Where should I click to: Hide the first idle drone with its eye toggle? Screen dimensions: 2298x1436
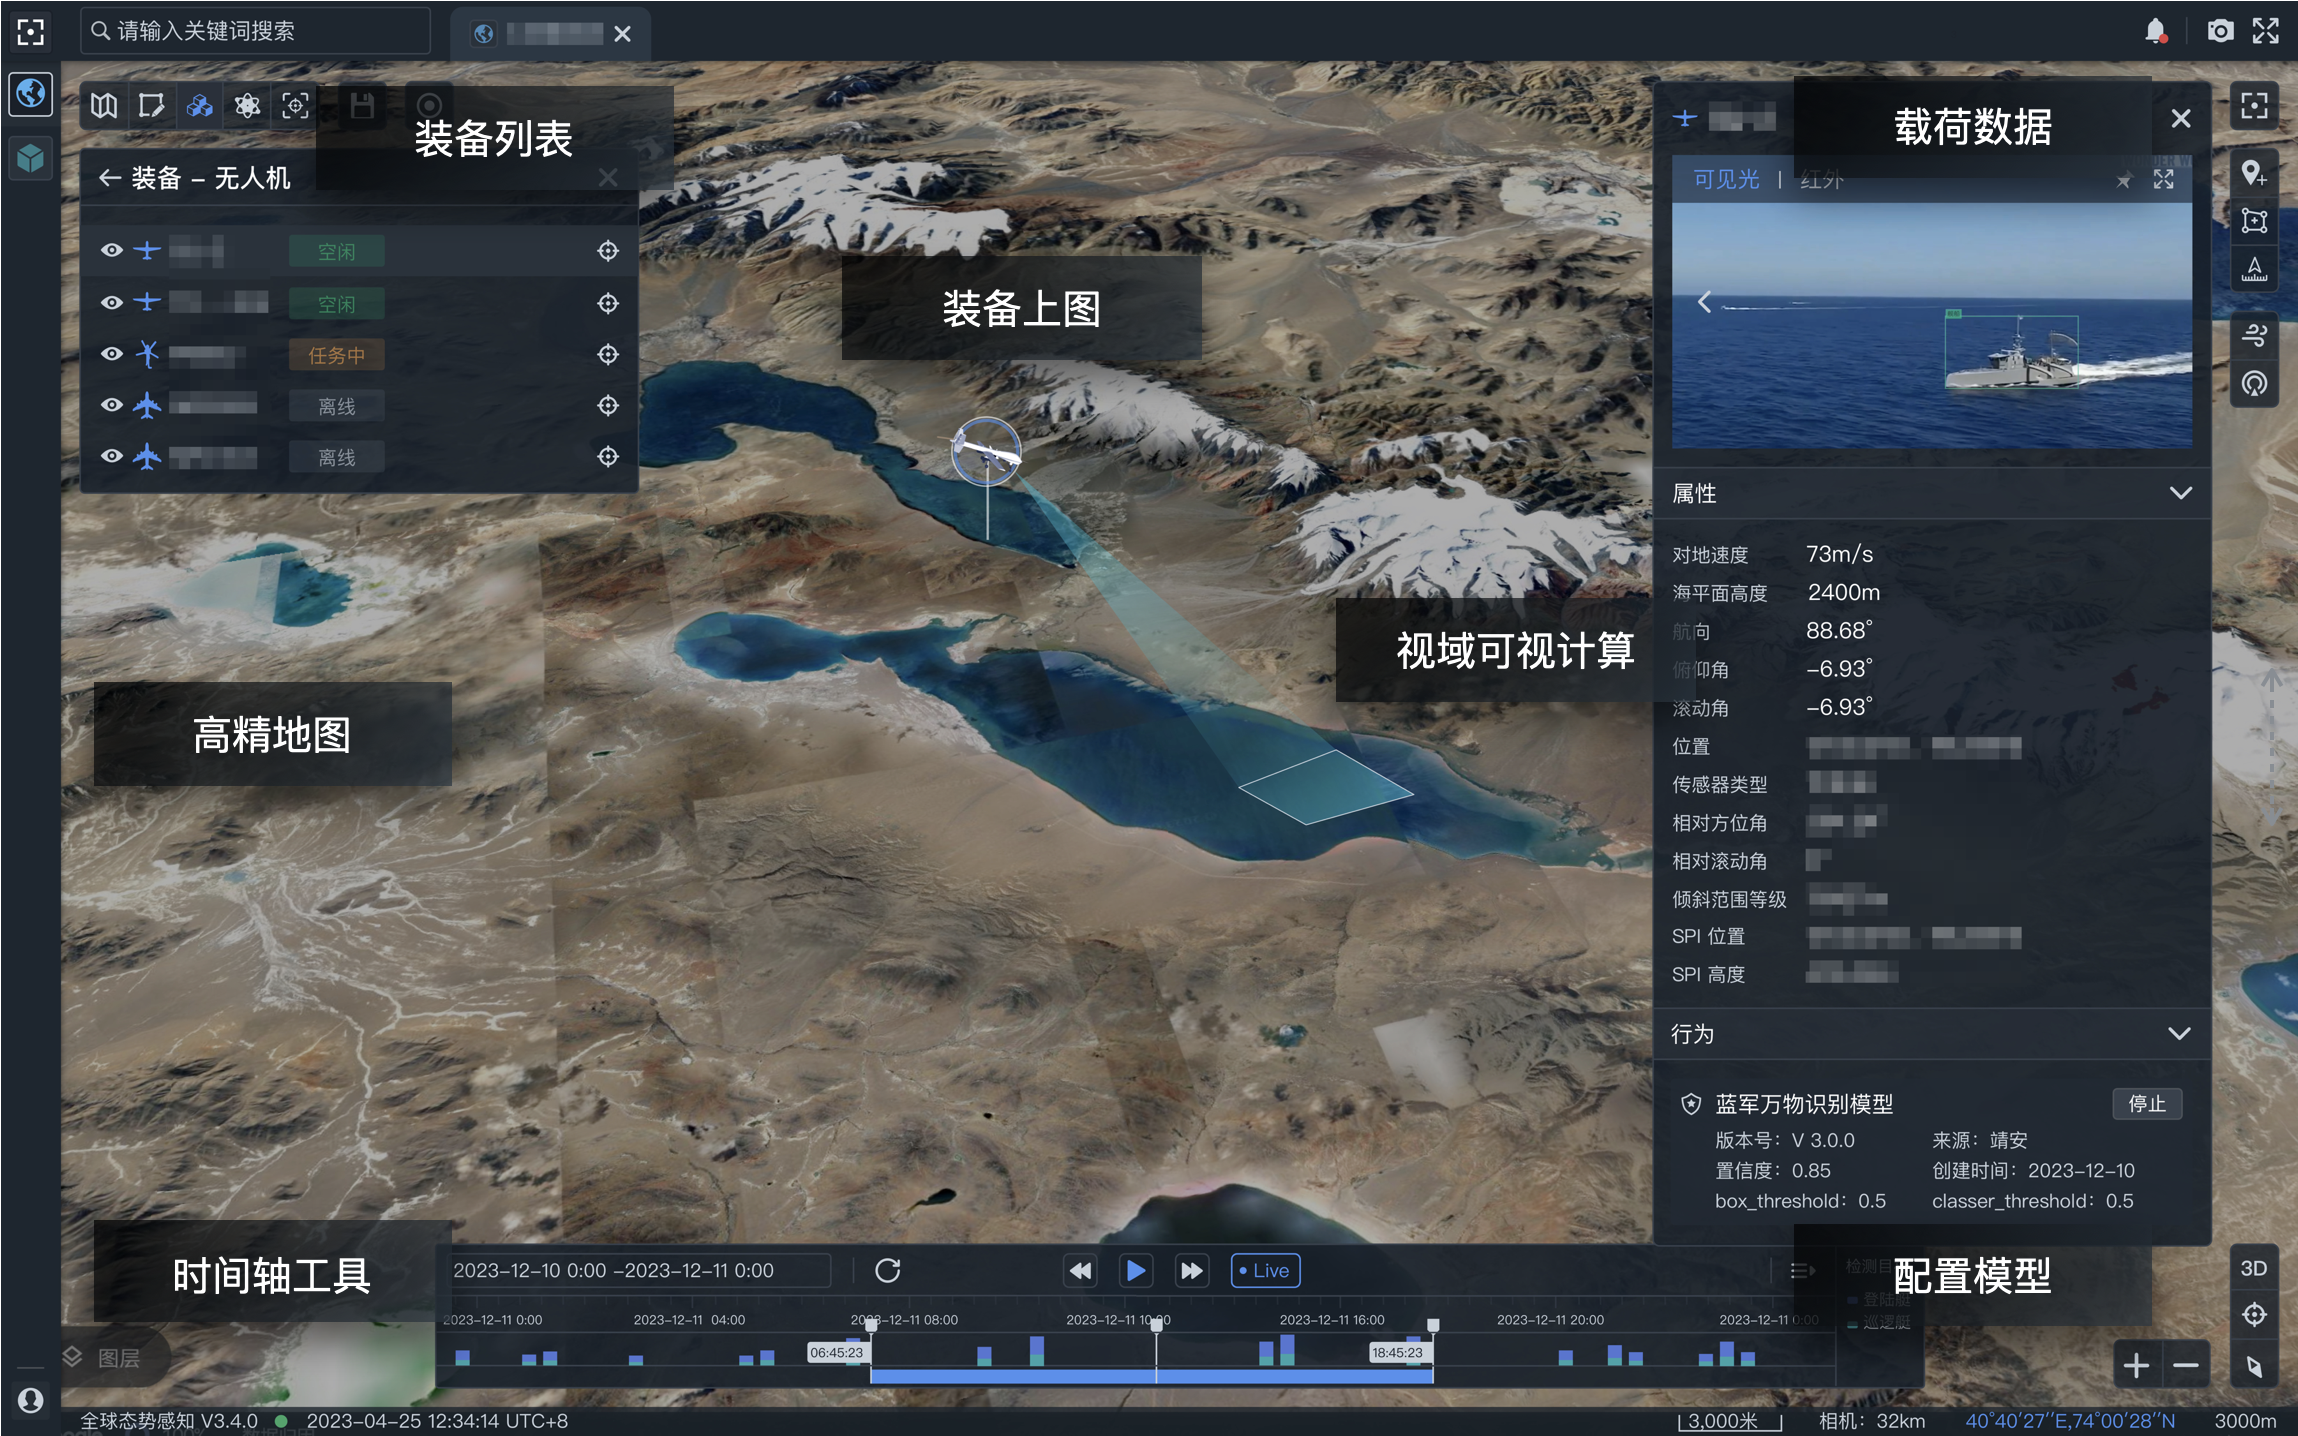112,250
